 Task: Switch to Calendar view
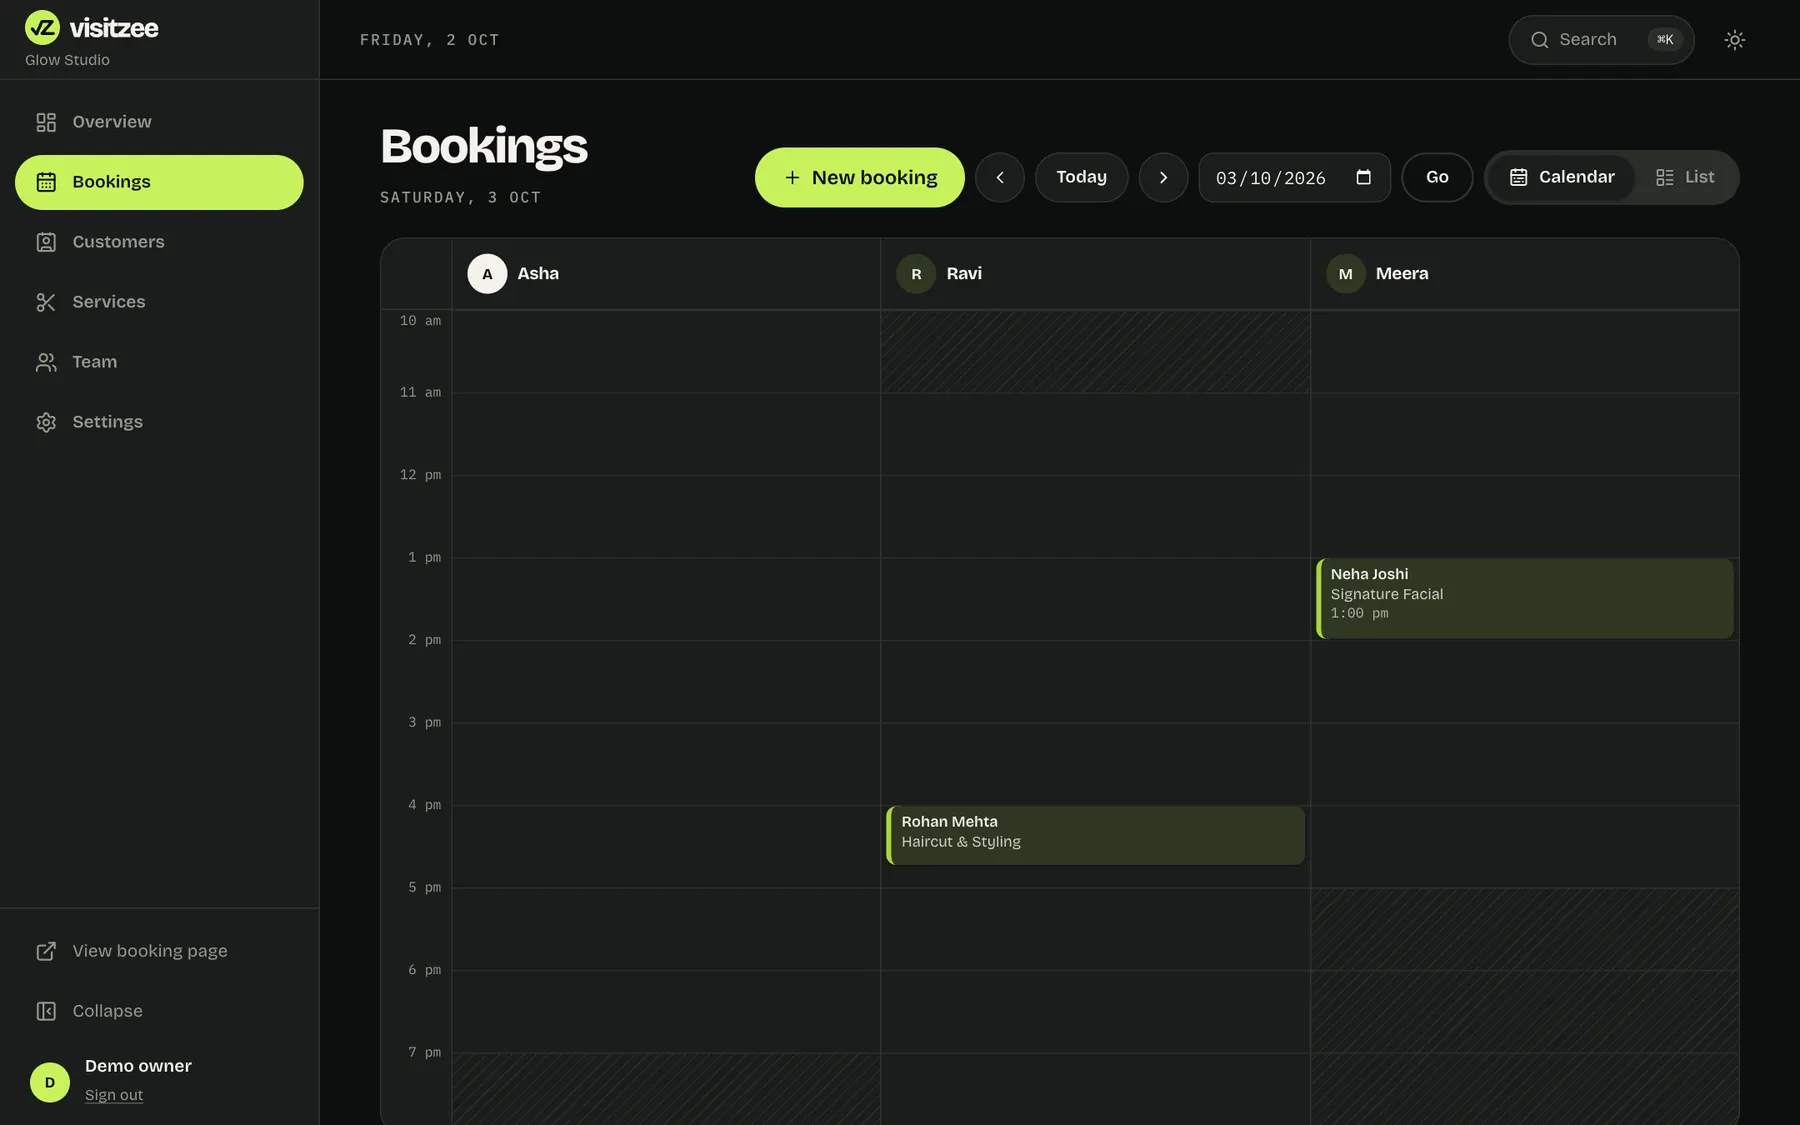1562,178
